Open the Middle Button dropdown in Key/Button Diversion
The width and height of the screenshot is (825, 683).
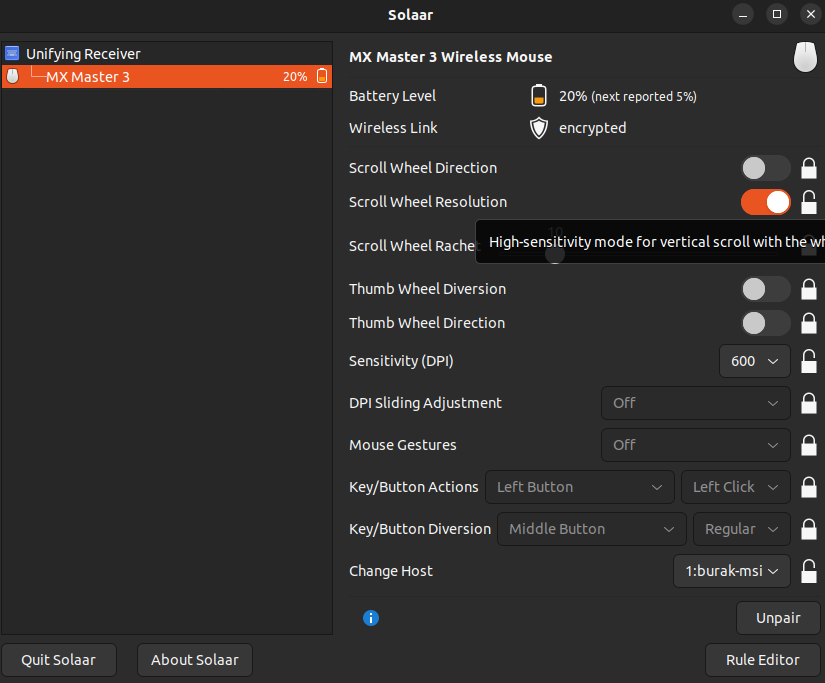coord(591,529)
